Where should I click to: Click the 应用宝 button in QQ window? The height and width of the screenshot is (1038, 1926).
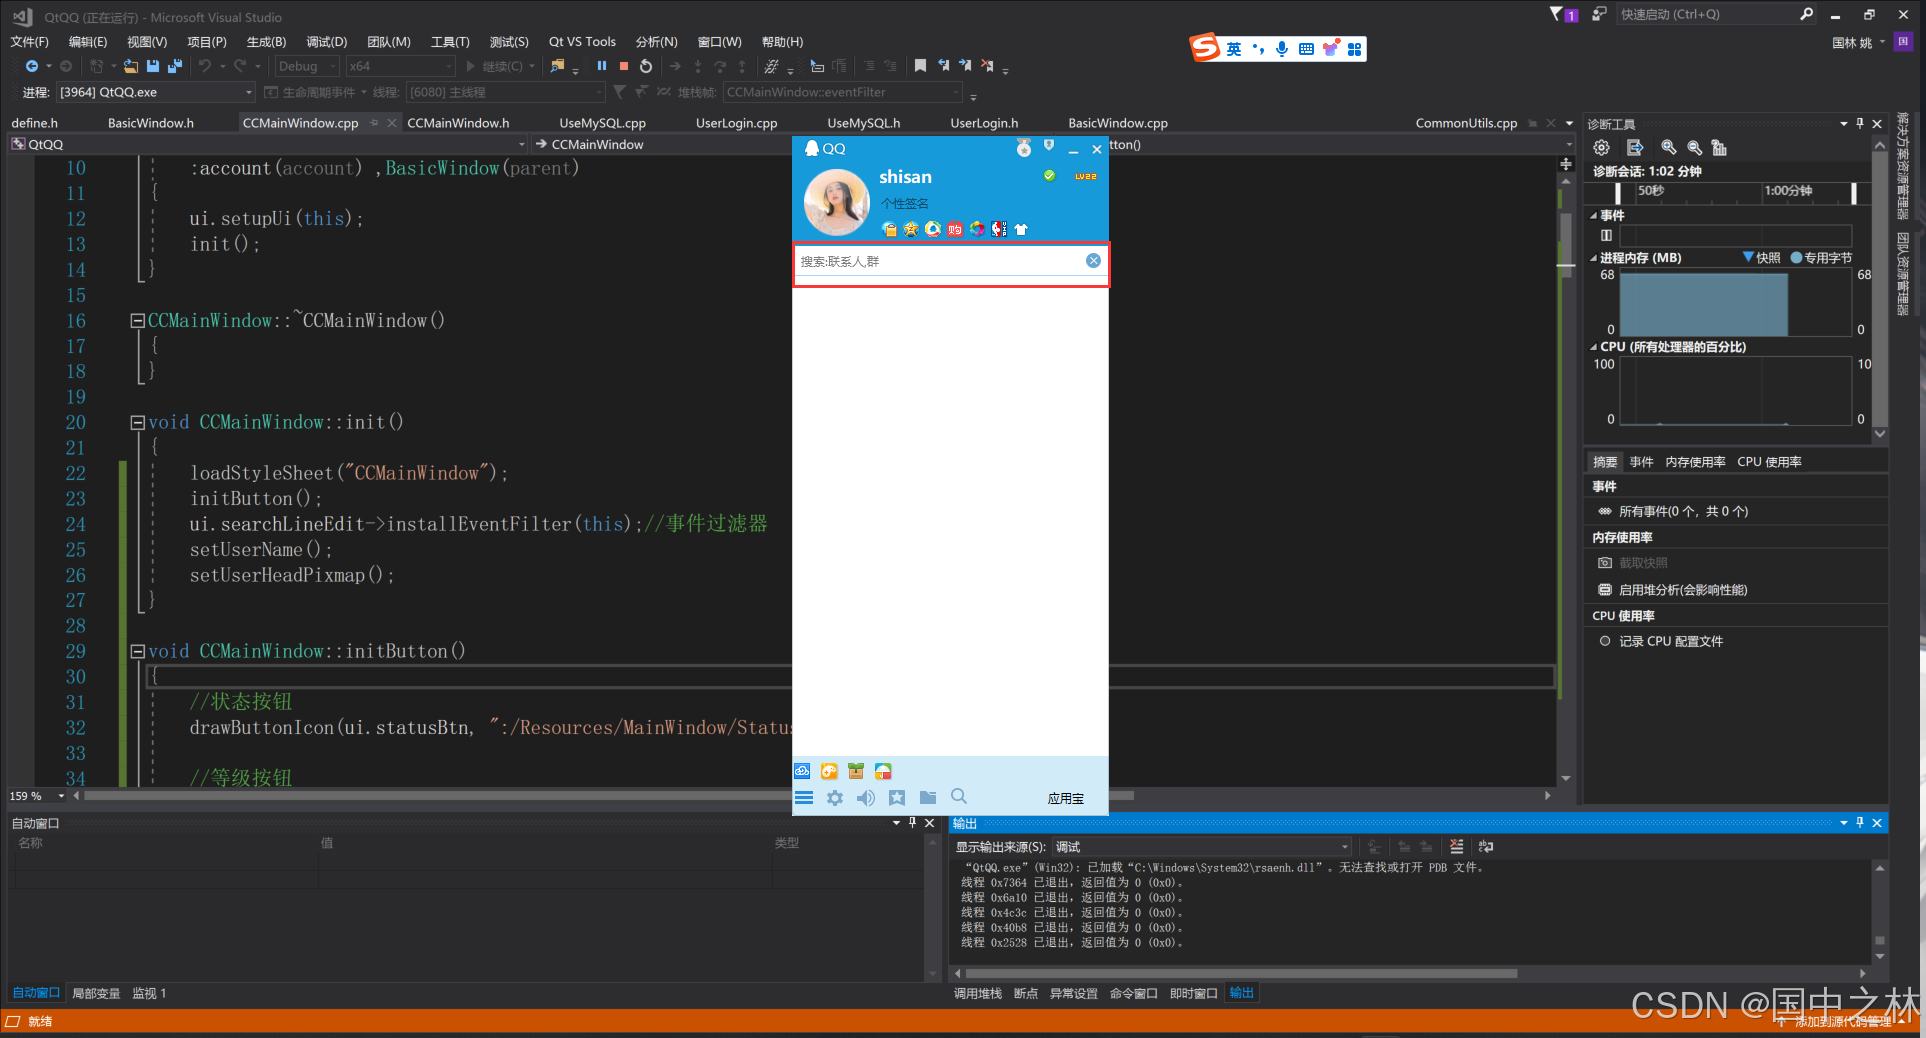point(1065,798)
